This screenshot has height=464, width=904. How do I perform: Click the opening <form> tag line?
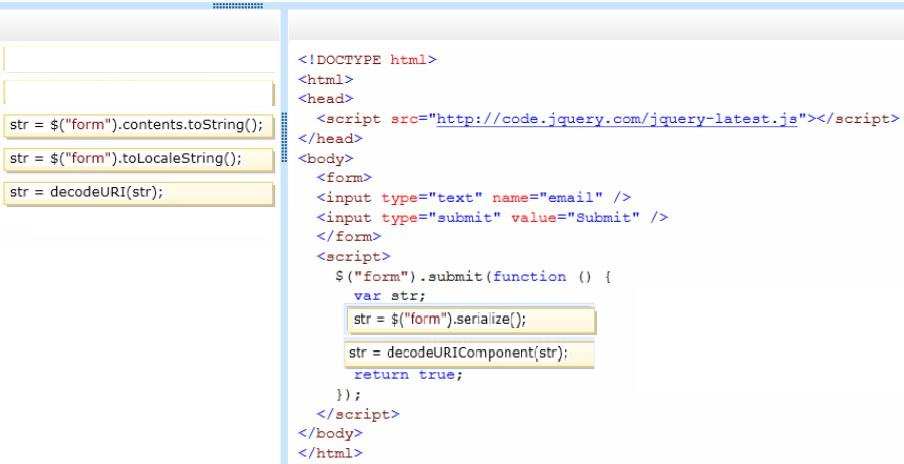[344, 178]
